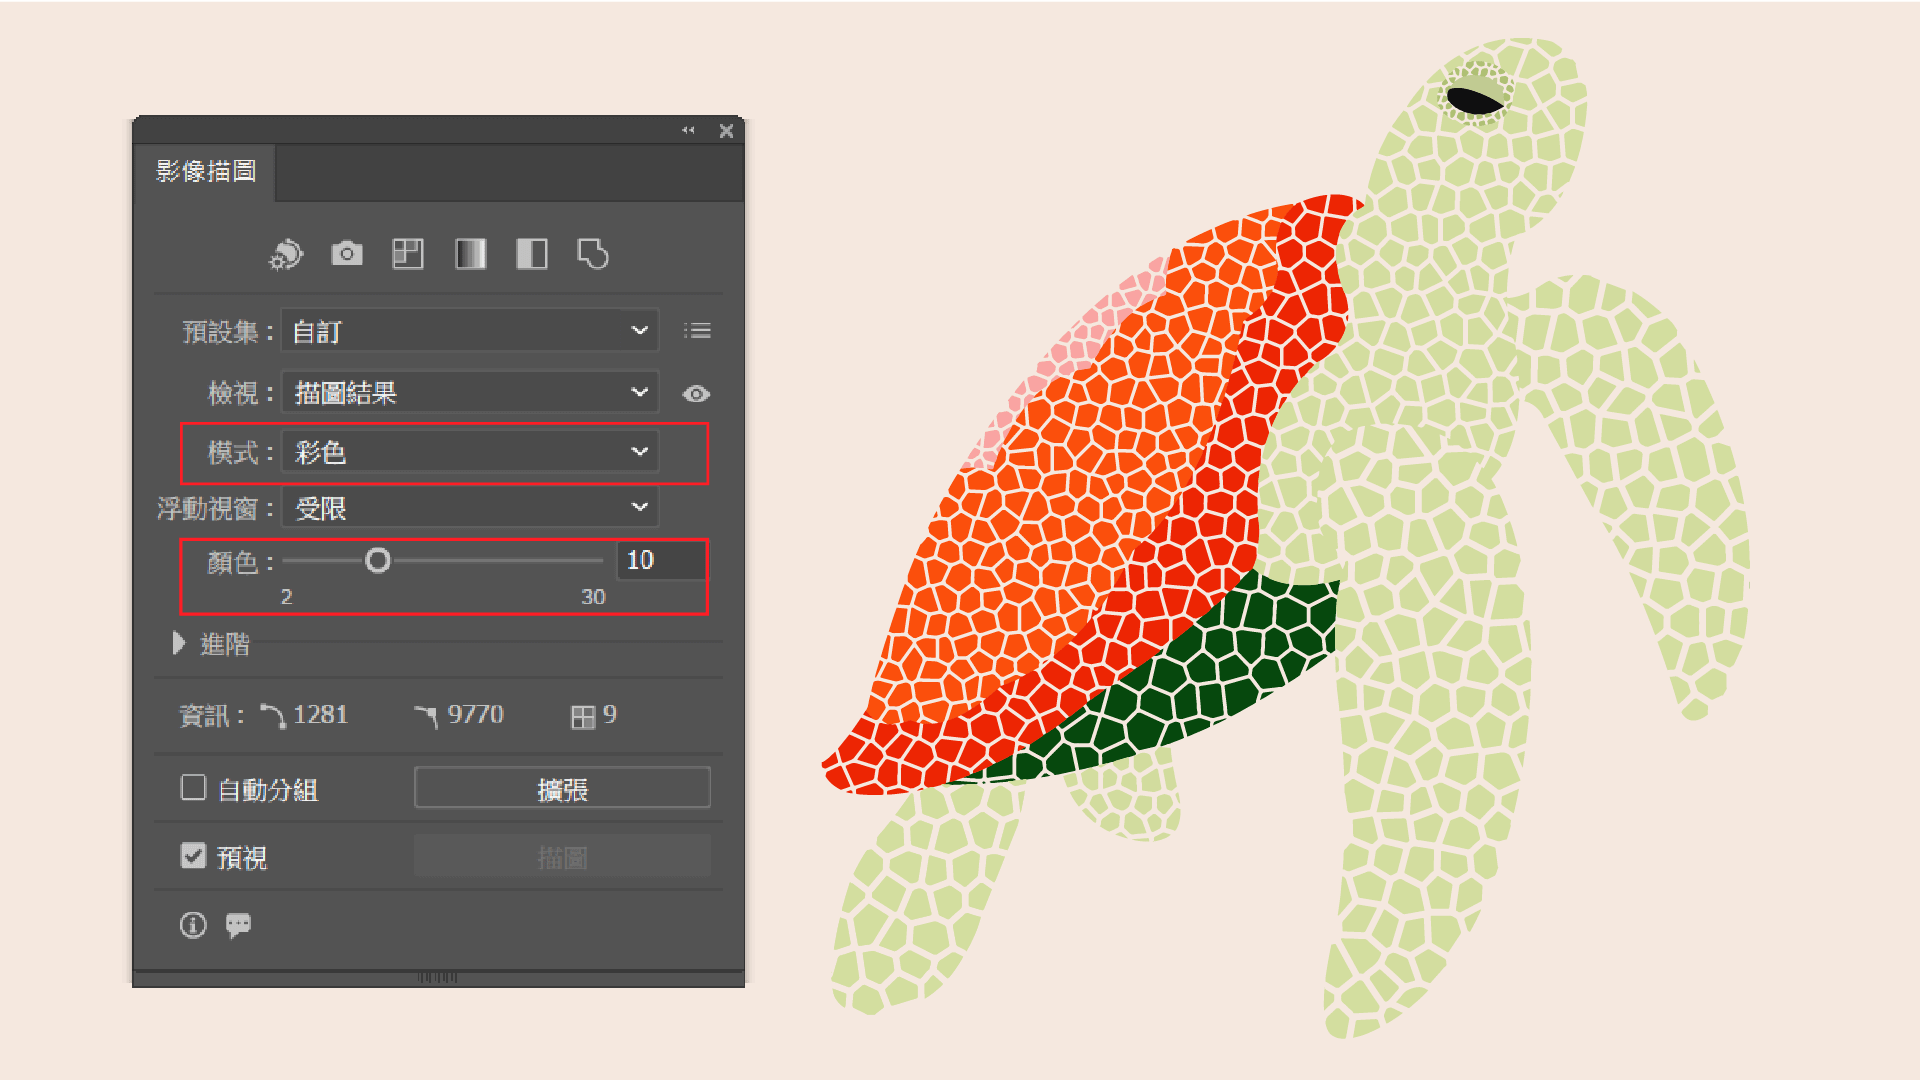Viewport: 1920px width, 1080px height.
Task: Click the paths count 1281 info
Action: (x=305, y=715)
